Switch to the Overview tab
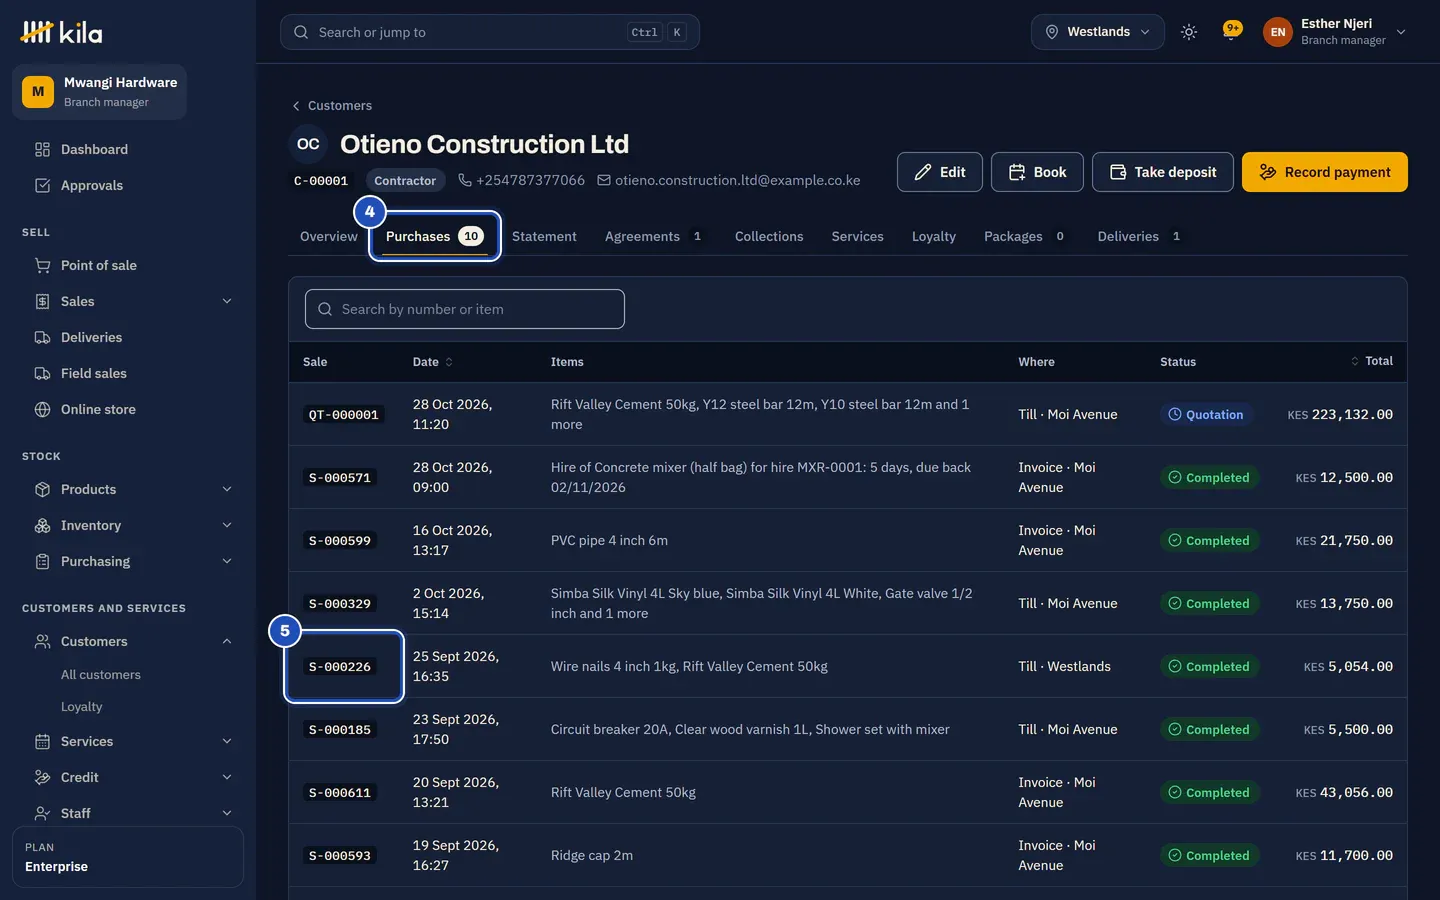 click(x=329, y=236)
